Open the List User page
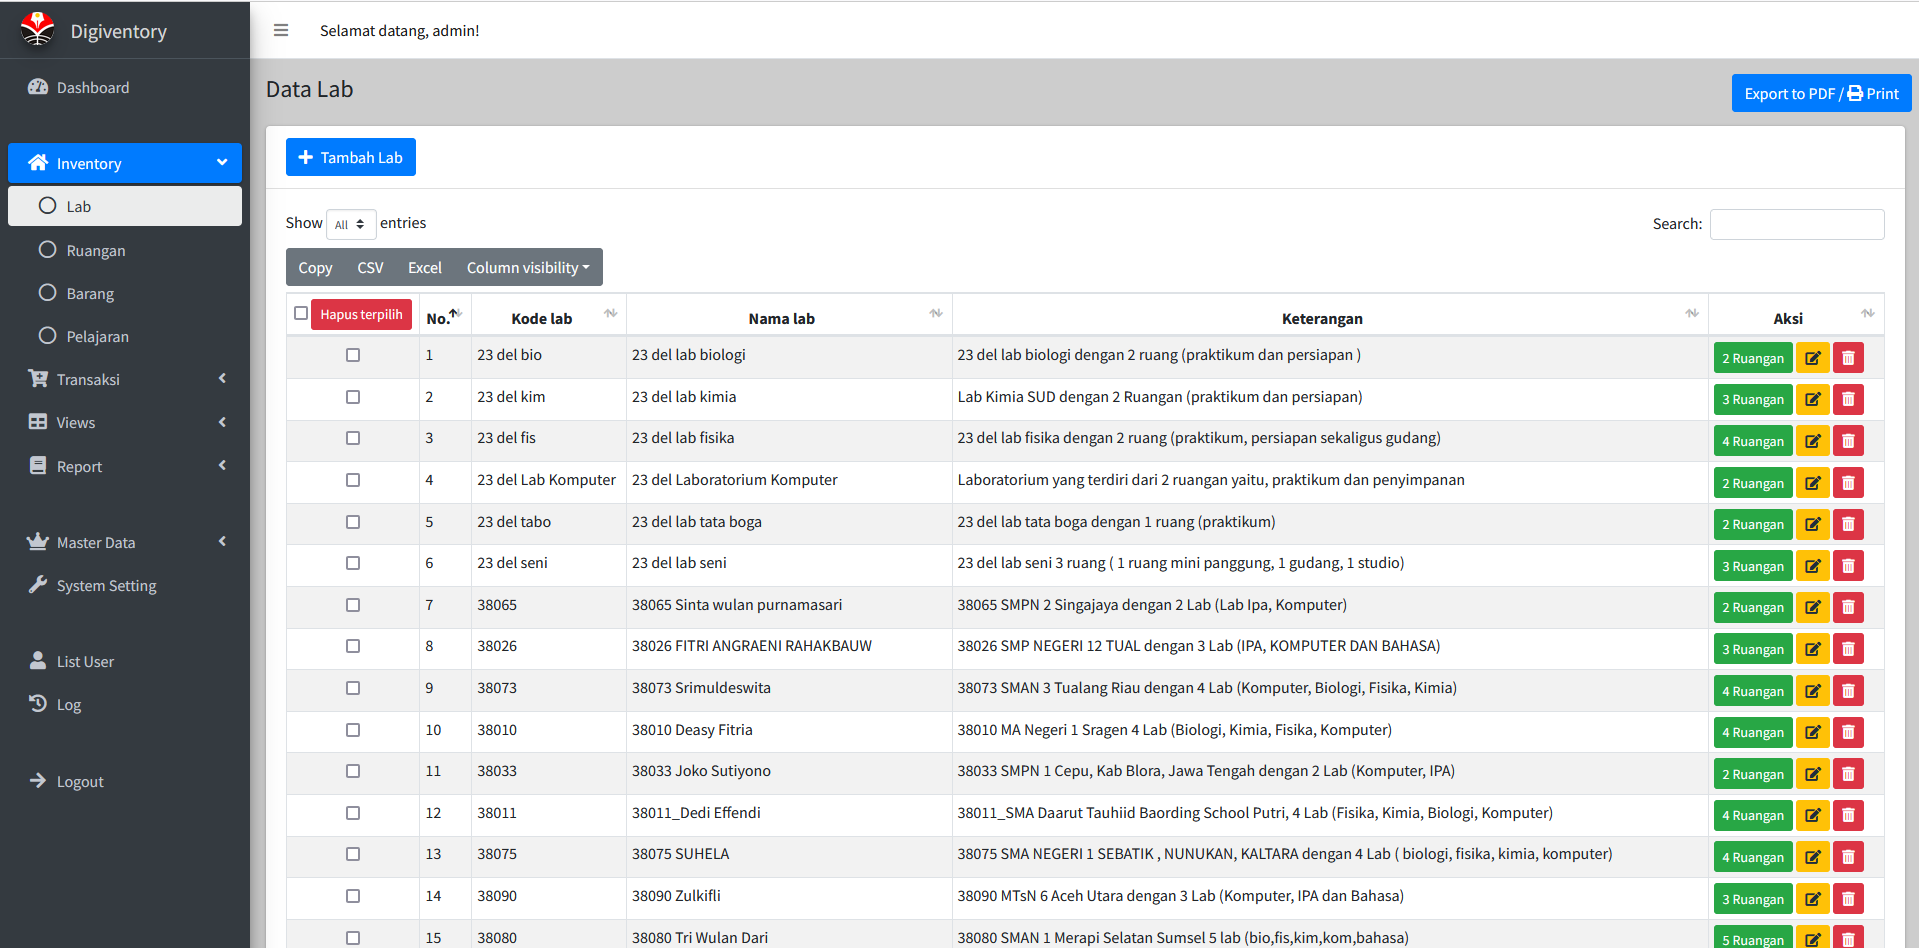The height and width of the screenshot is (948, 1919). (85, 662)
